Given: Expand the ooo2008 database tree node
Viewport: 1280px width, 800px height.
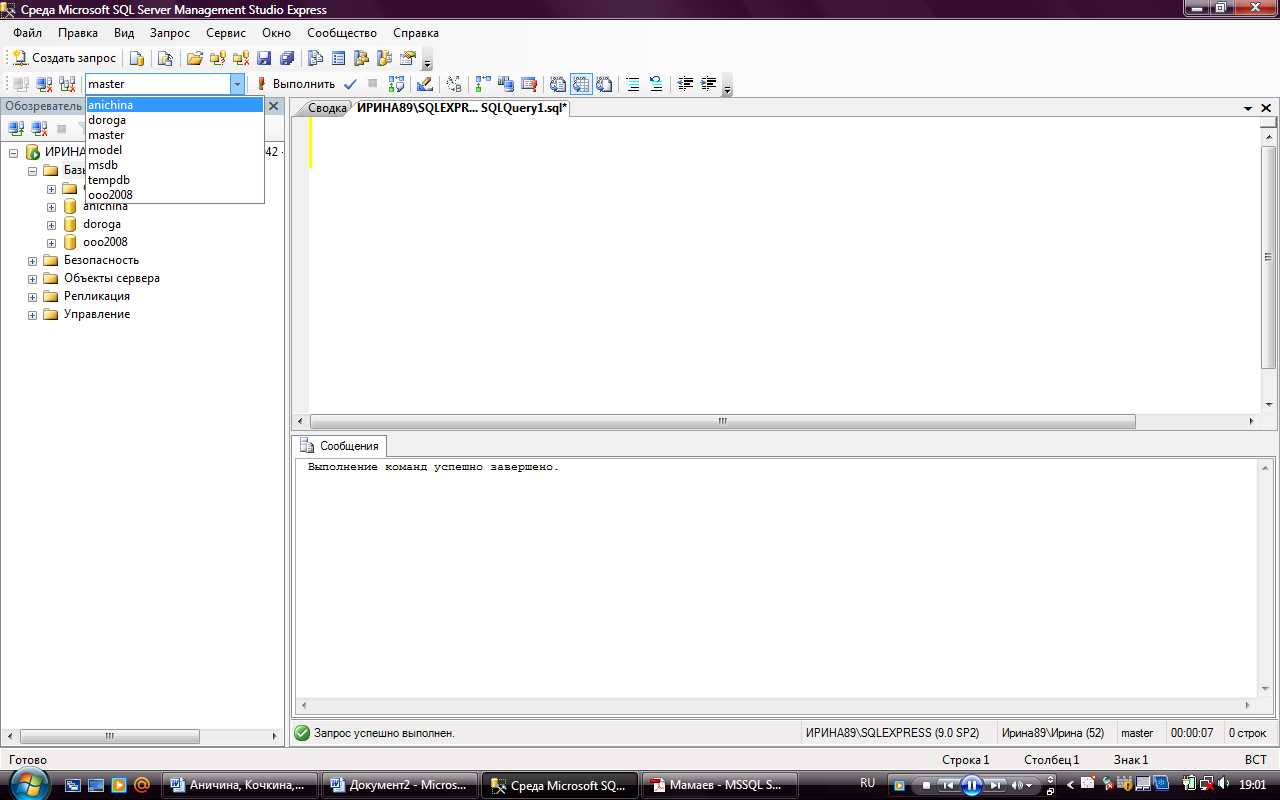Looking at the screenshot, I should point(51,243).
